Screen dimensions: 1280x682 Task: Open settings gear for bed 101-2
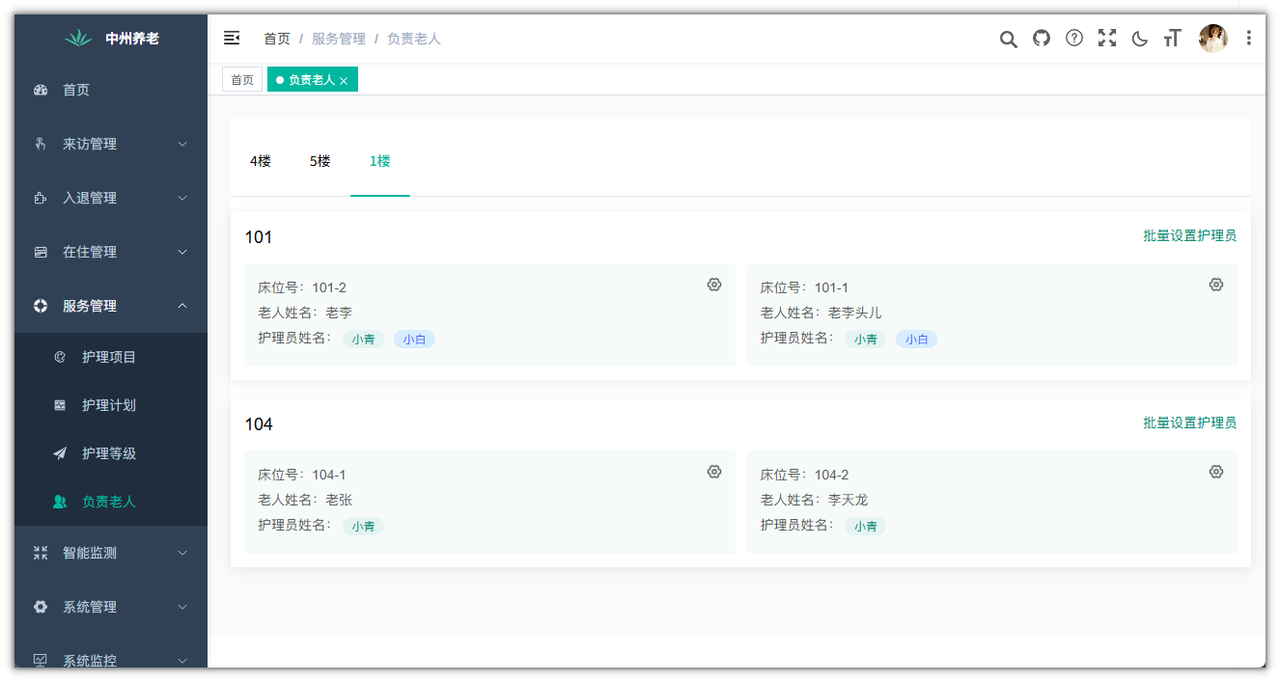[x=714, y=285]
